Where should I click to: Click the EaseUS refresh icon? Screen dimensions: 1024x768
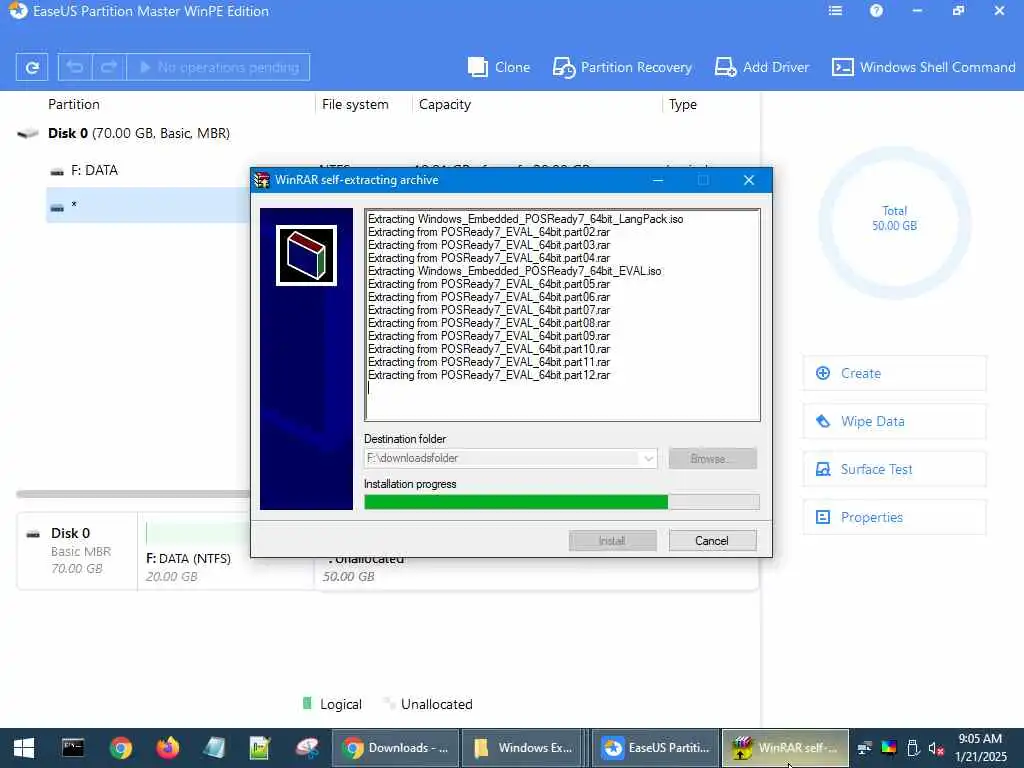[x=32, y=67]
